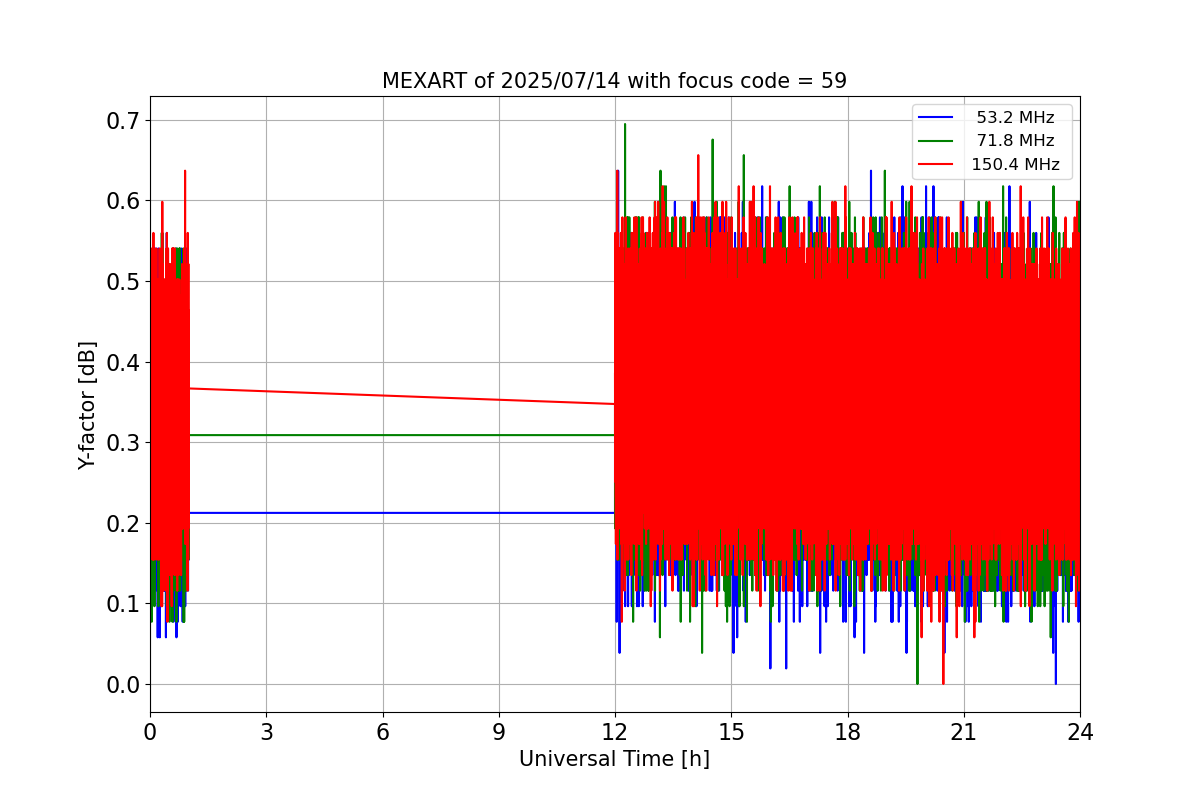
Task: Click the Universal Time [h] axis label
Action: pyautogui.click(x=614, y=759)
